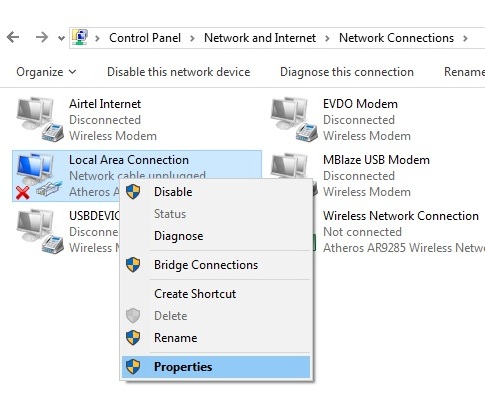Click the Forward navigation arrow
485x415 pixels.
tap(42, 37)
